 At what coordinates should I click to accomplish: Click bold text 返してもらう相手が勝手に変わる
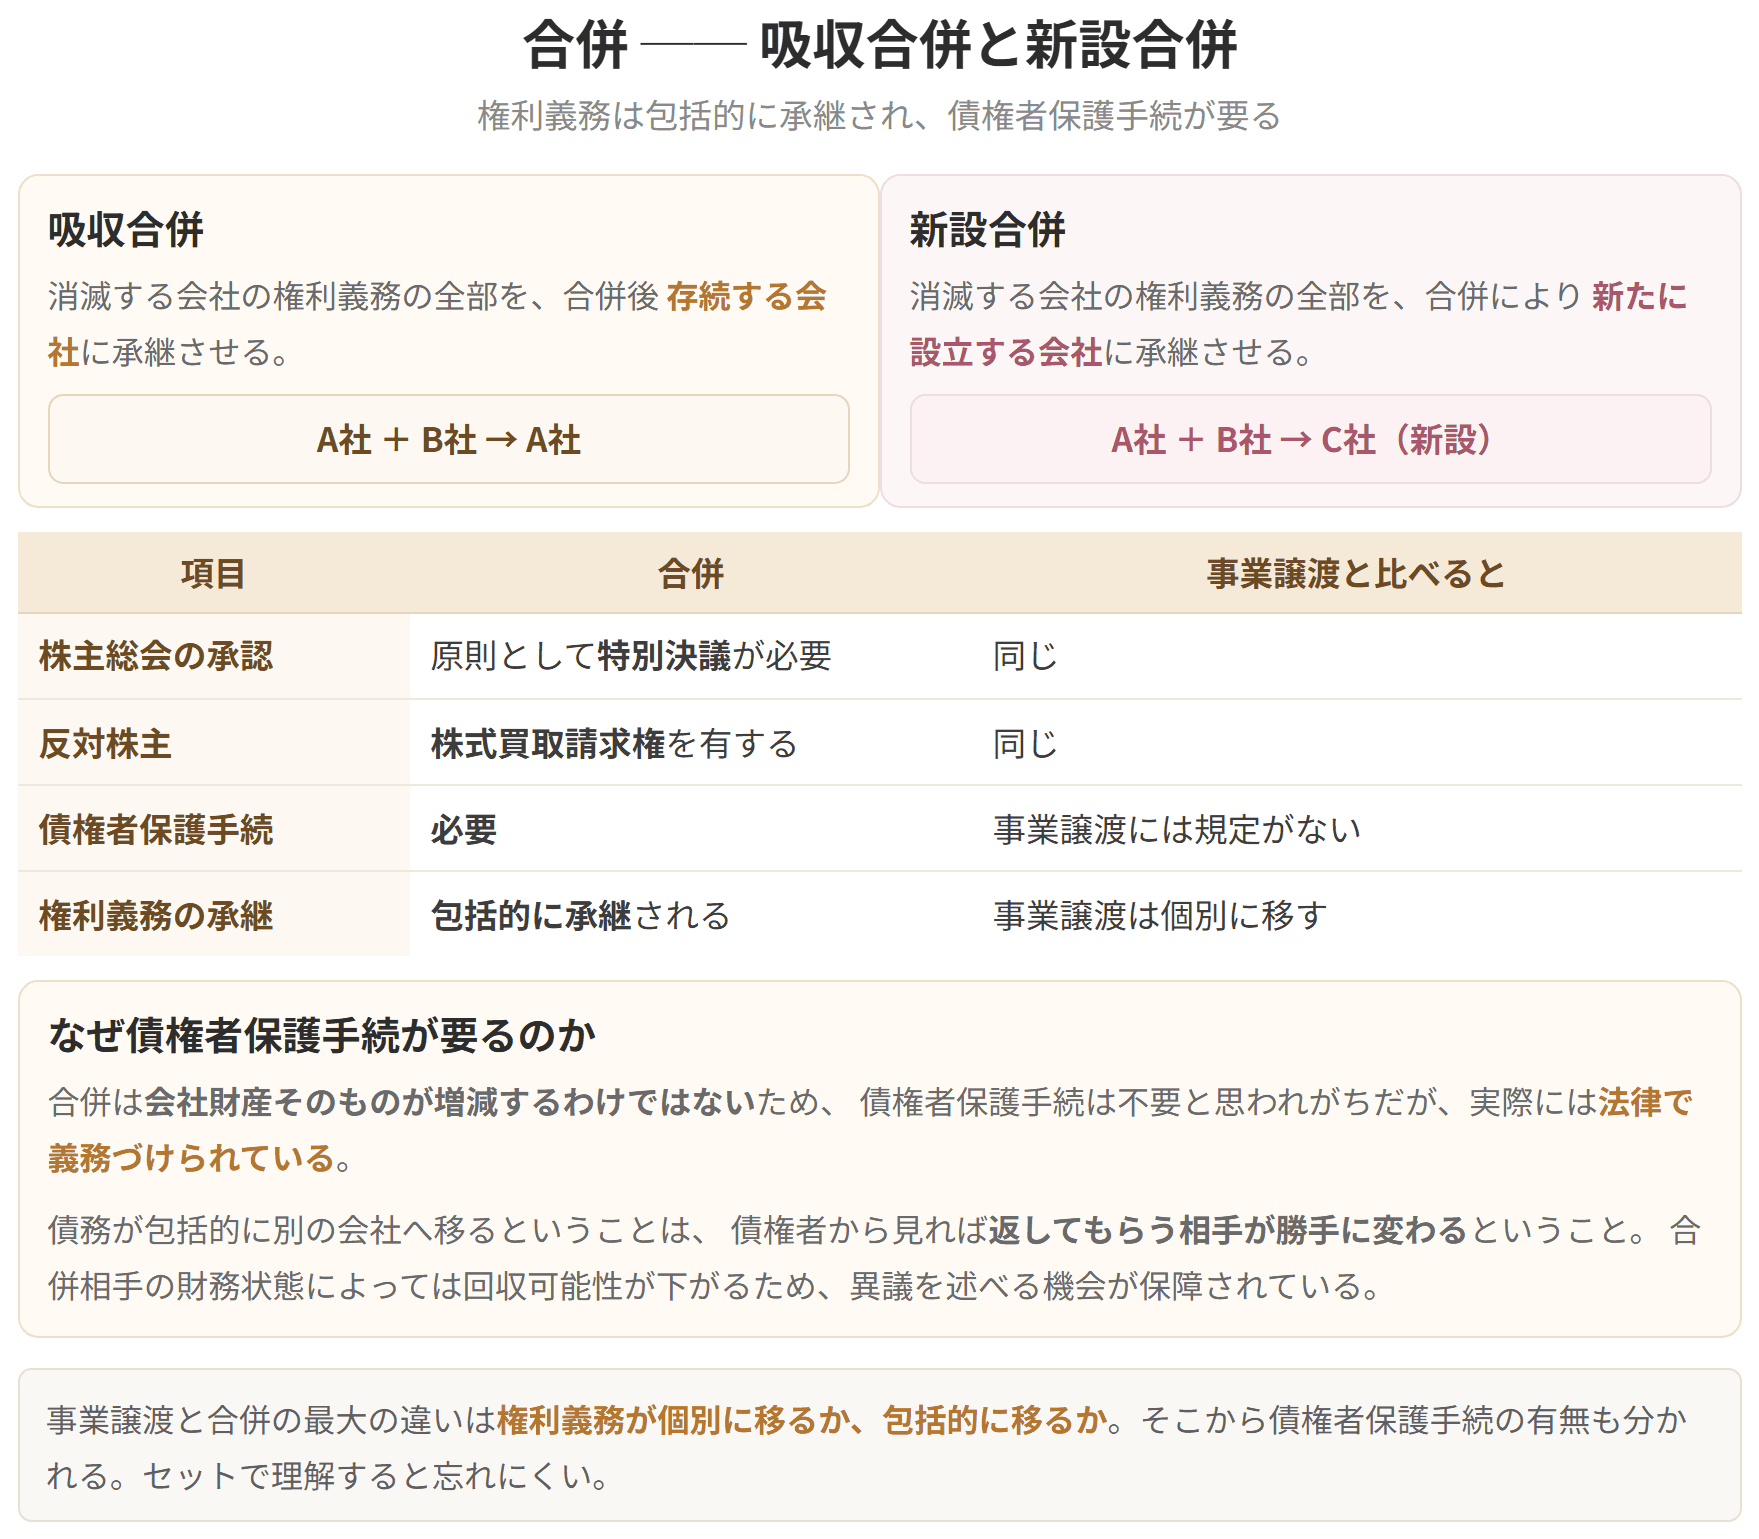click(1228, 1230)
